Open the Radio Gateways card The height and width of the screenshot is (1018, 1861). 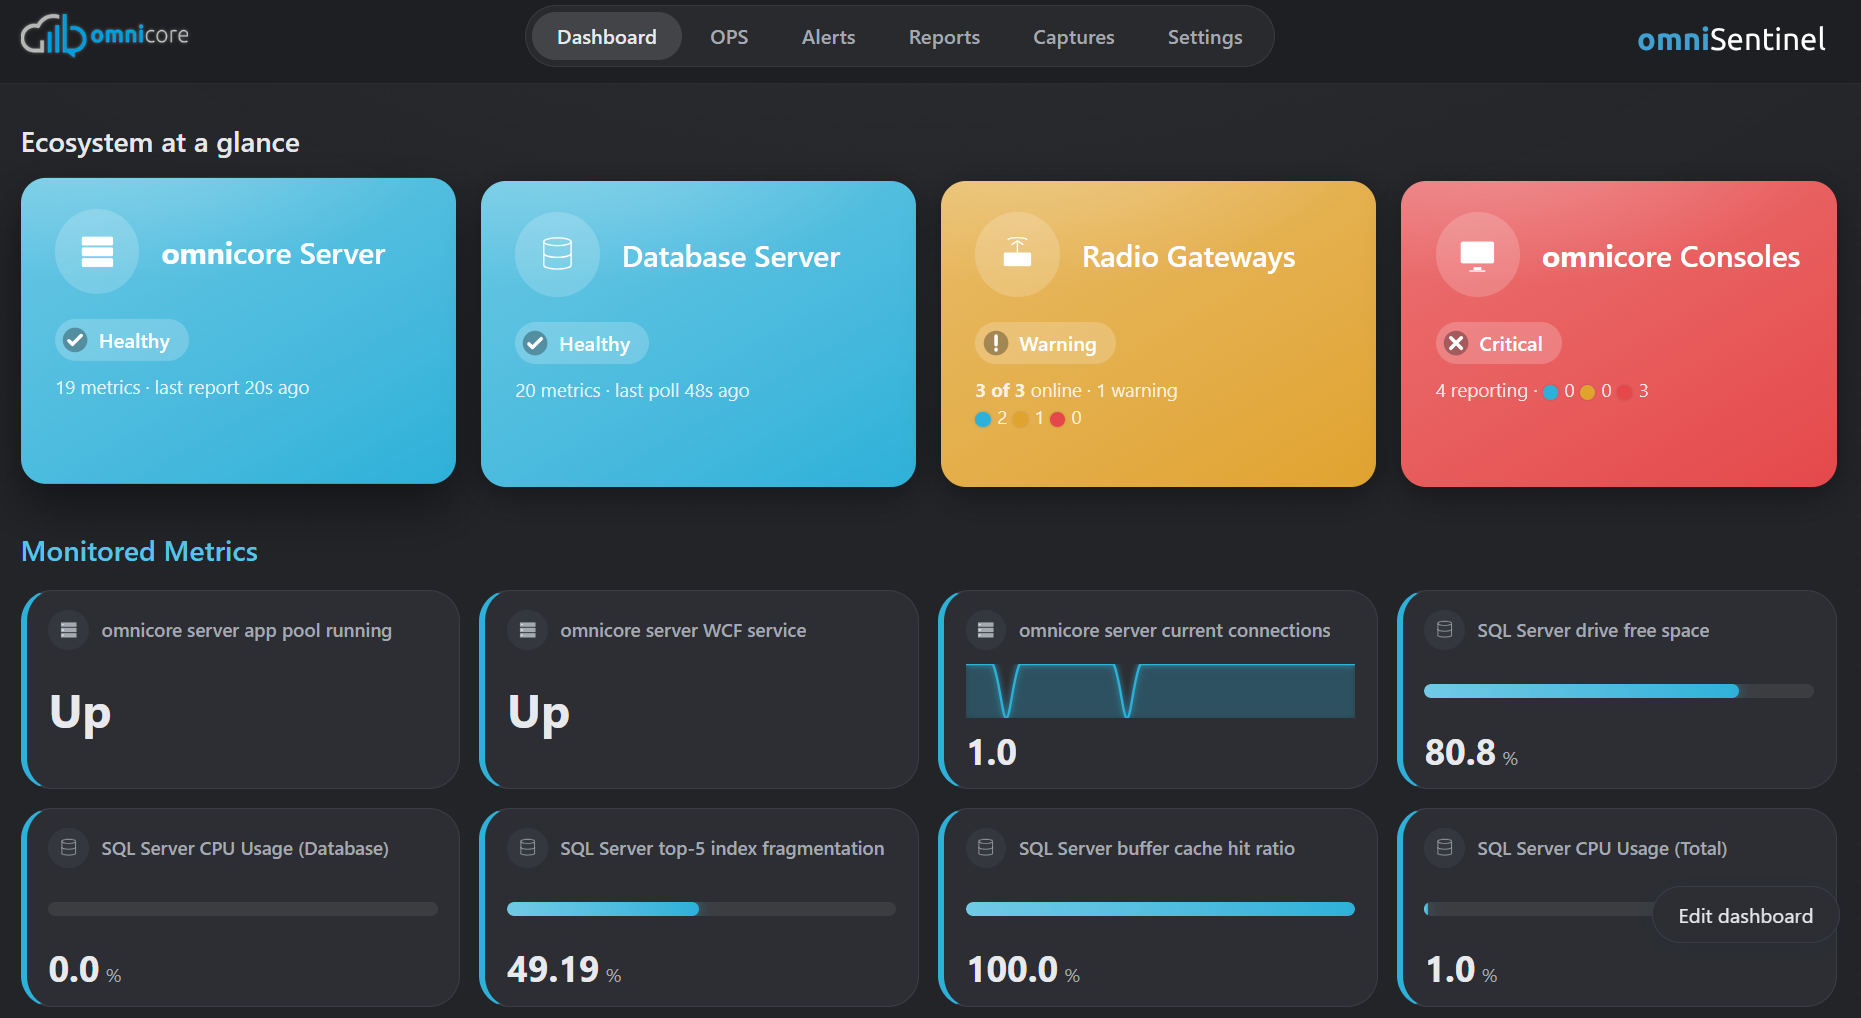point(1158,334)
